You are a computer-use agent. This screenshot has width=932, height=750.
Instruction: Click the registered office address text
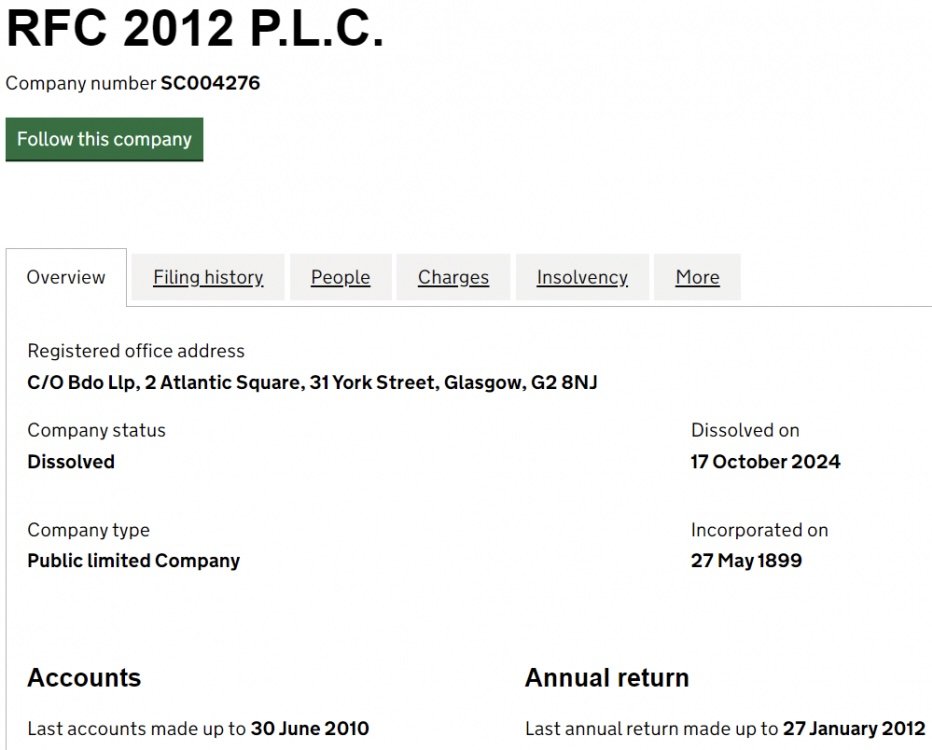pyautogui.click(x=312, y=382)
